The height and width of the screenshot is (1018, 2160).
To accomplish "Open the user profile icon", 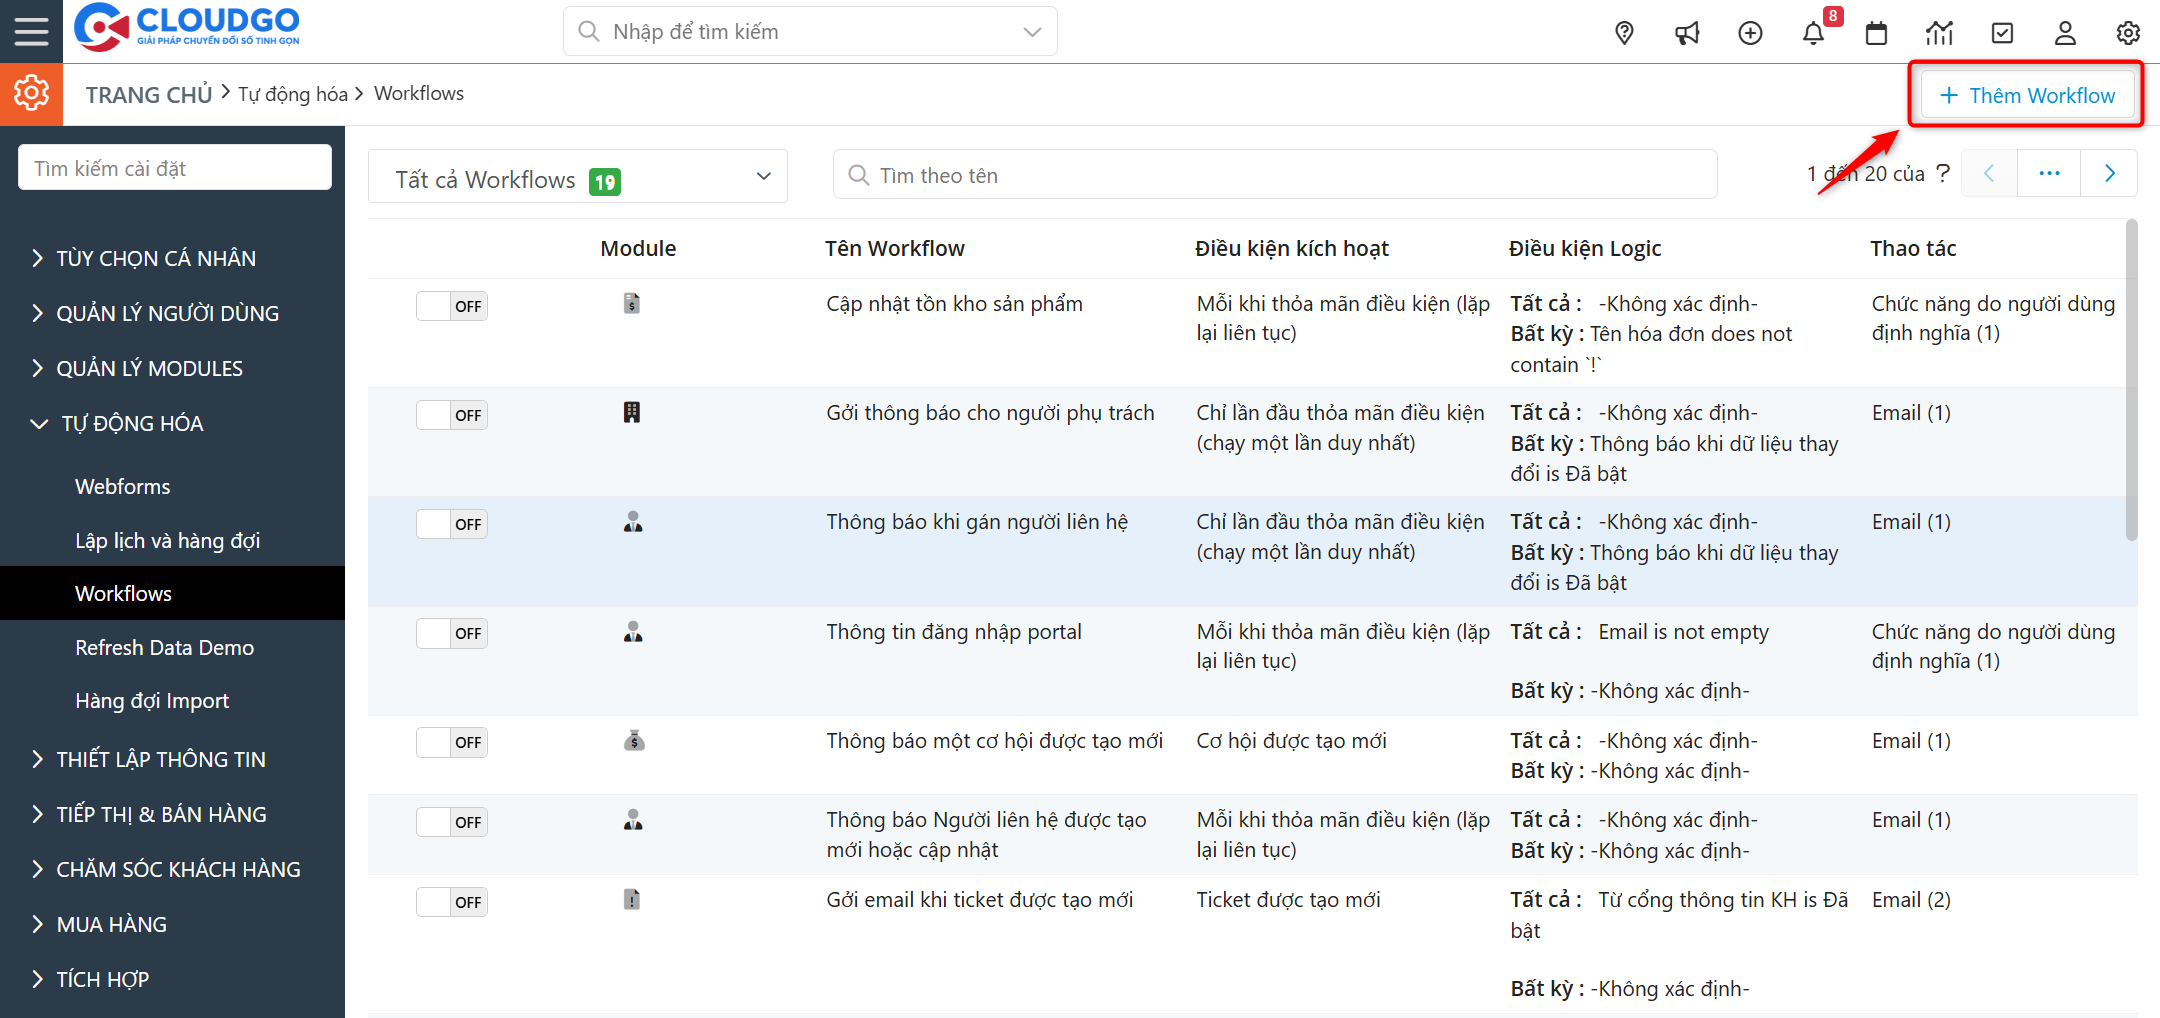I will tap(2065, 33).
